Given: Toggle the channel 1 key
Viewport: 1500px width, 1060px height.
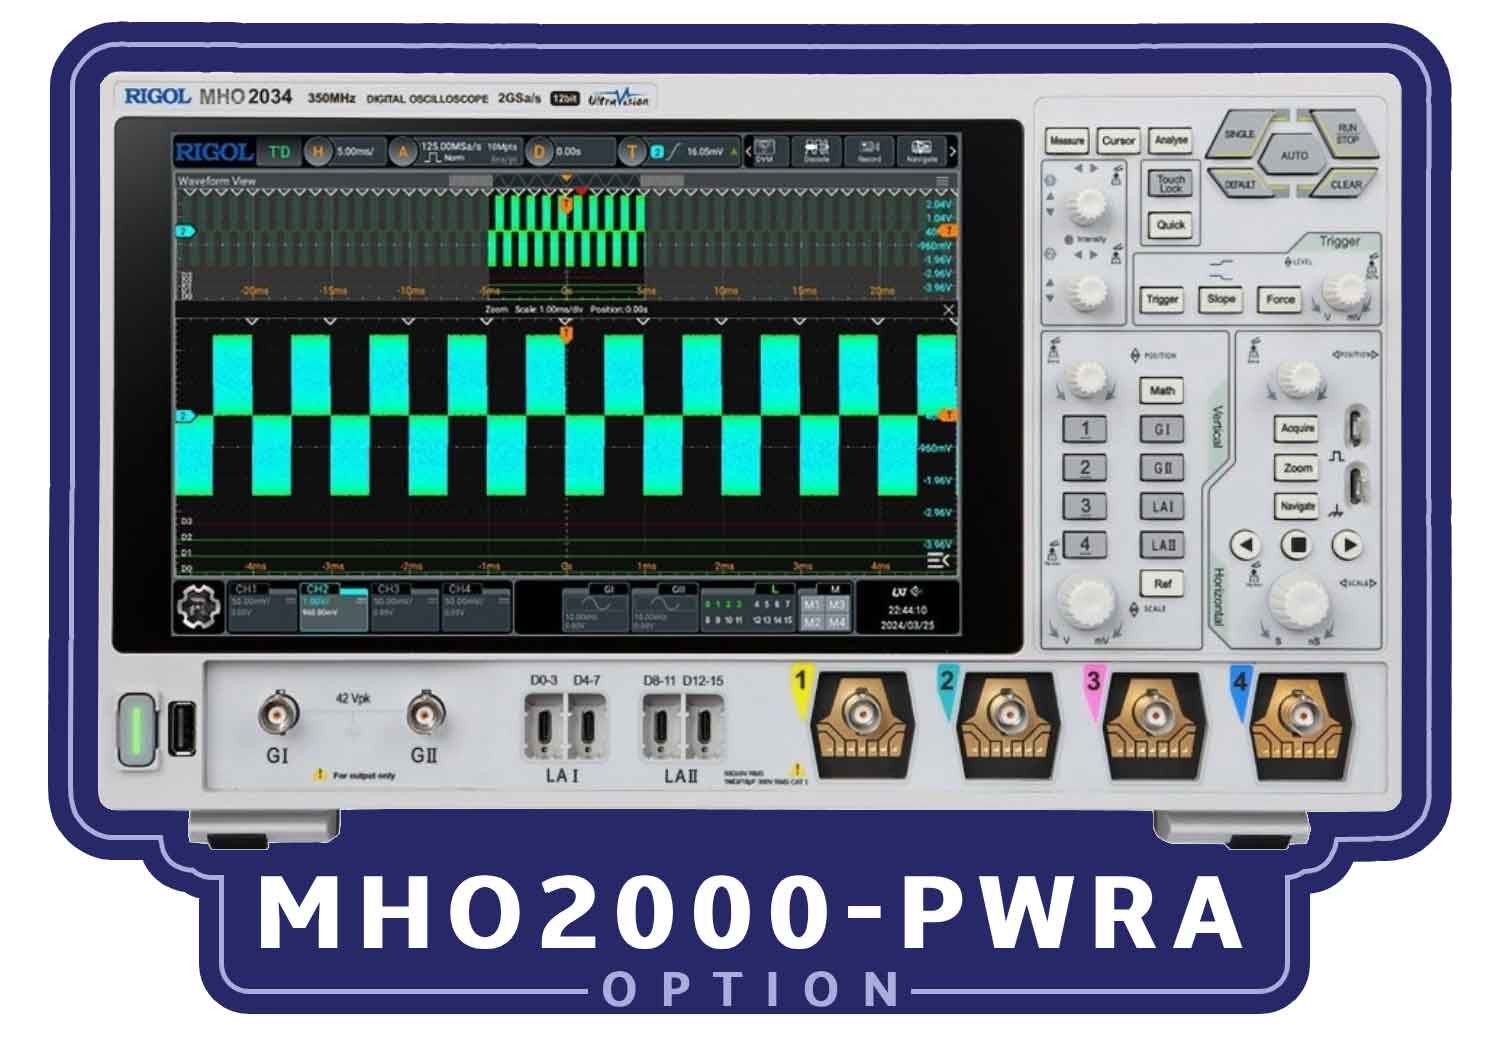Looking at the screenshot, I should click(1085, 430).
